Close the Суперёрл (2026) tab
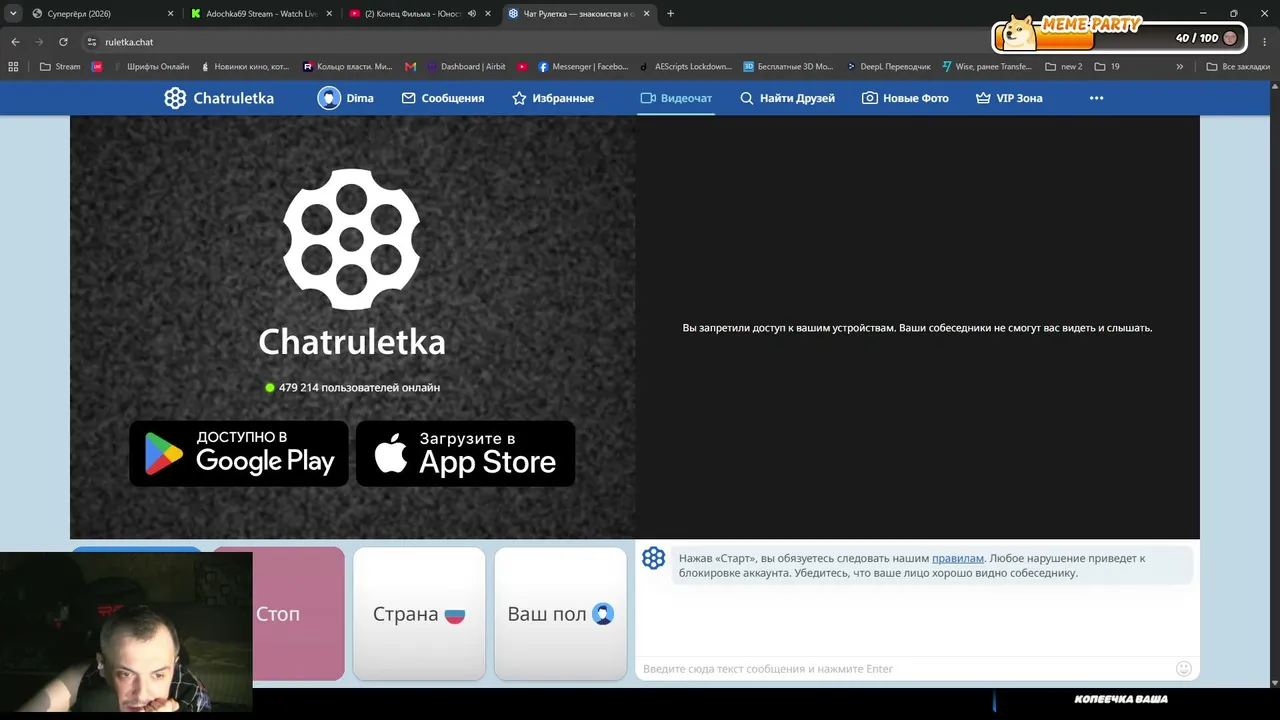The width and height of the screenshot is (1280, 720). tap(171, 14)
